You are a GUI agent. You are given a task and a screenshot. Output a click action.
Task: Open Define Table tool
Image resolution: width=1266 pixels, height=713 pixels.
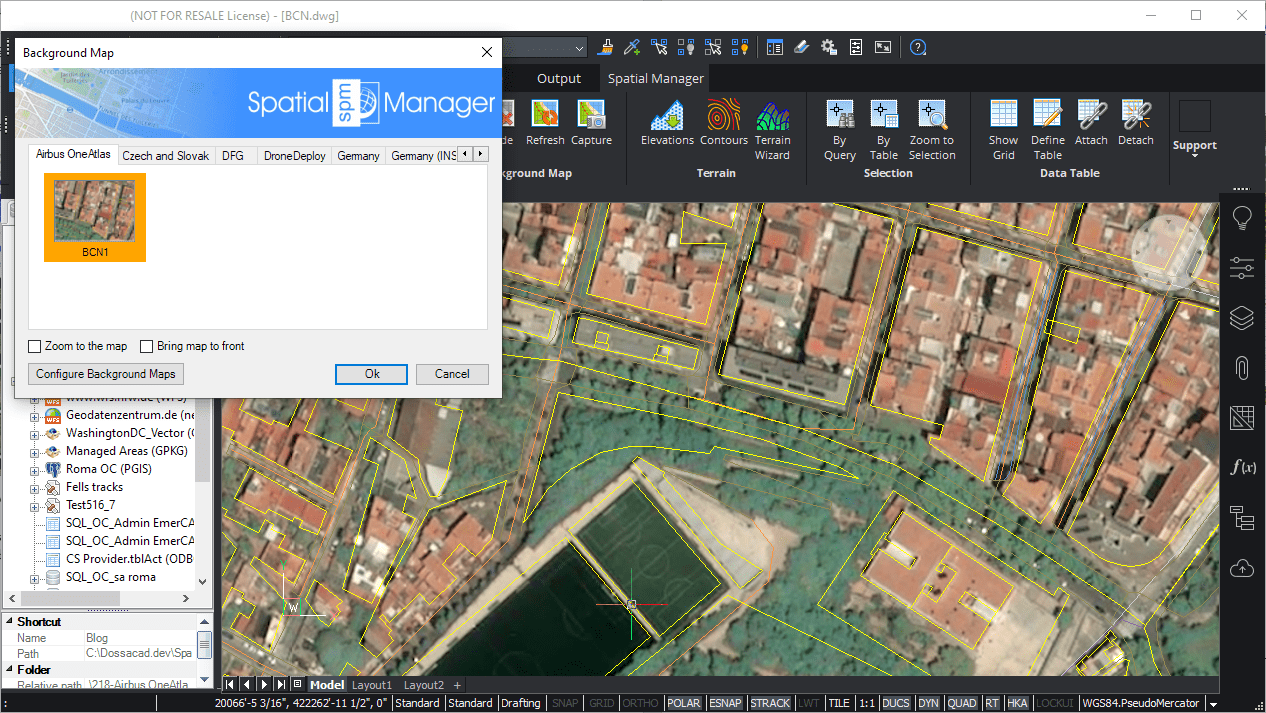point(1048,130)
